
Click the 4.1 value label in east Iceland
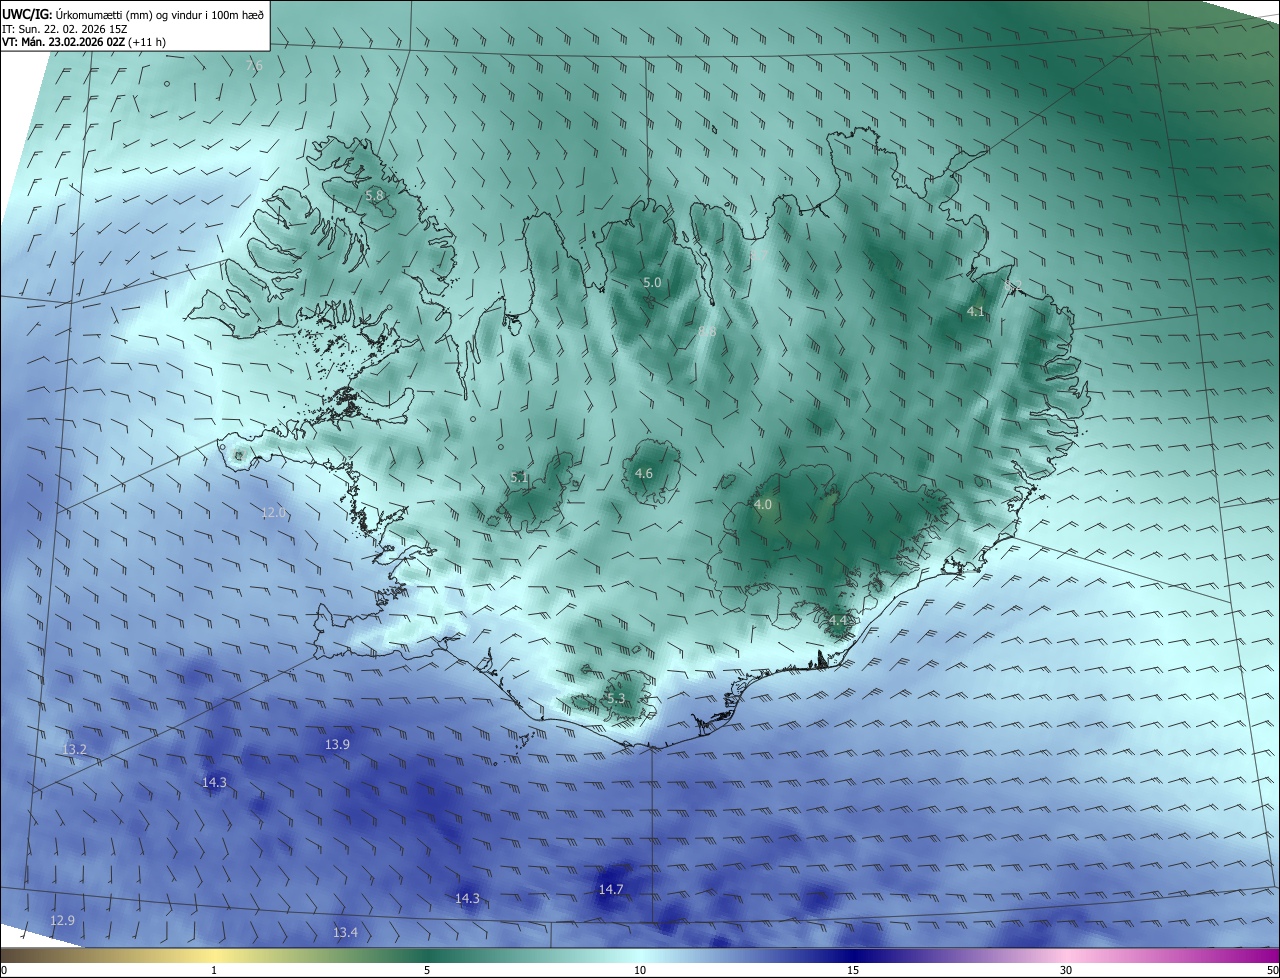coord(976,312)
